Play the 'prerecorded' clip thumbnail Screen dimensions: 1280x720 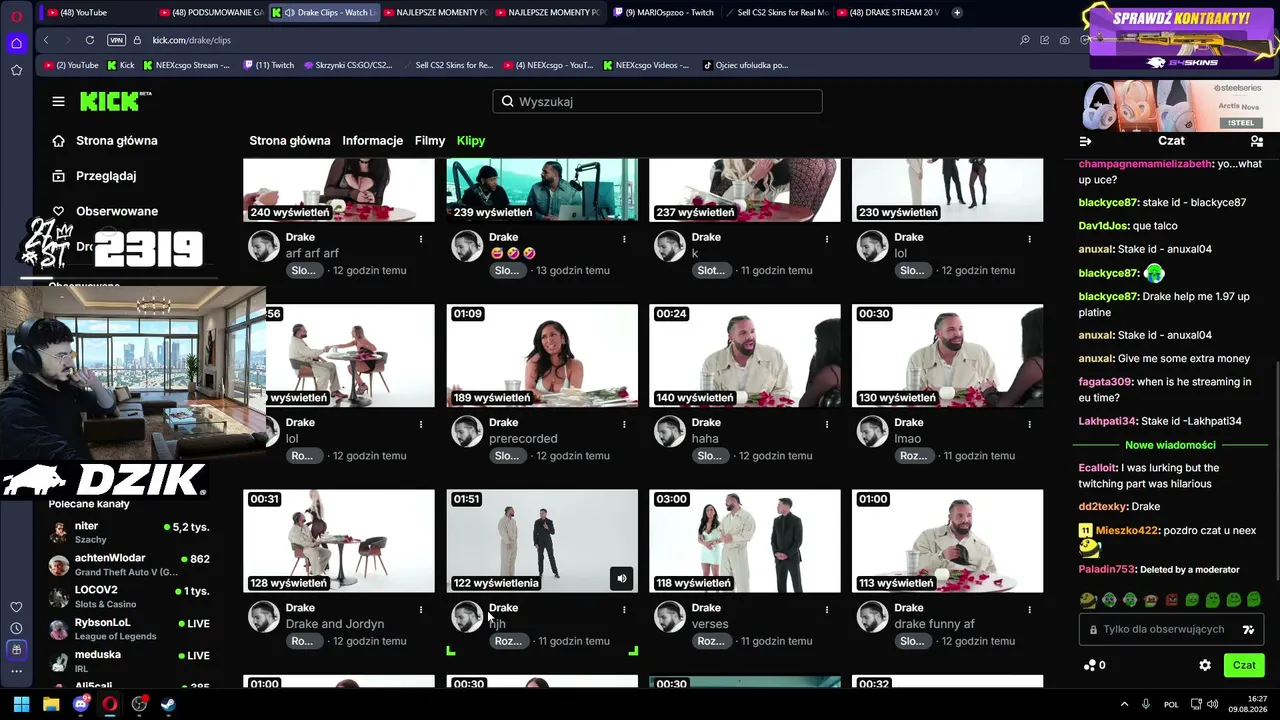point(542,355)
